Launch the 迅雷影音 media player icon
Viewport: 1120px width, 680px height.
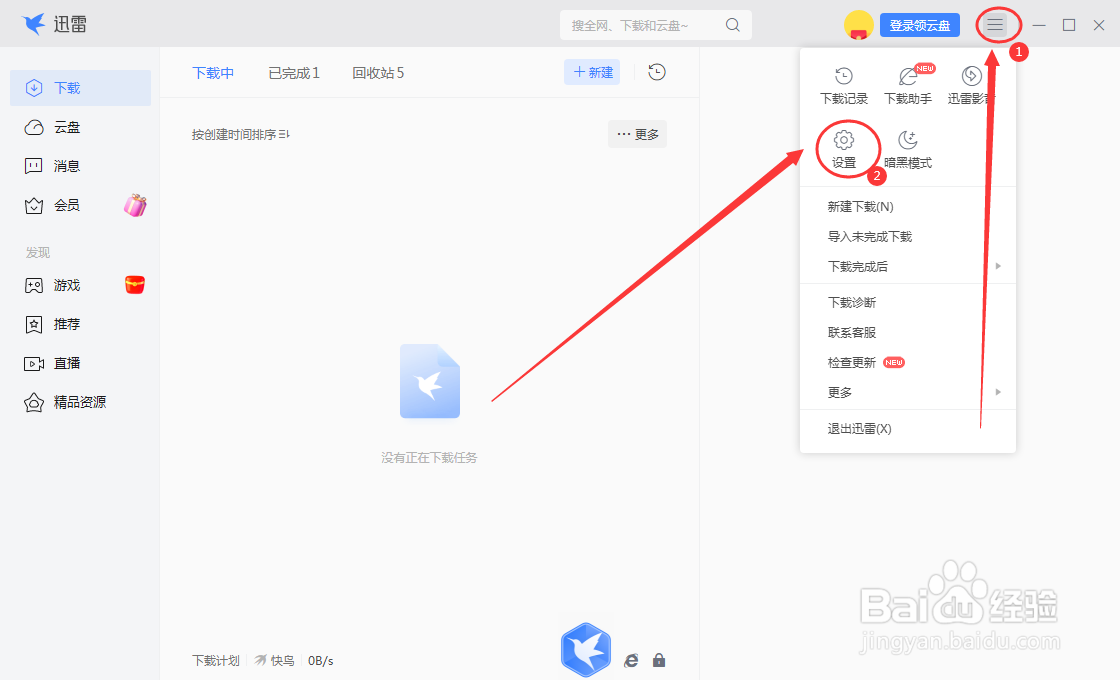(970, 76)
